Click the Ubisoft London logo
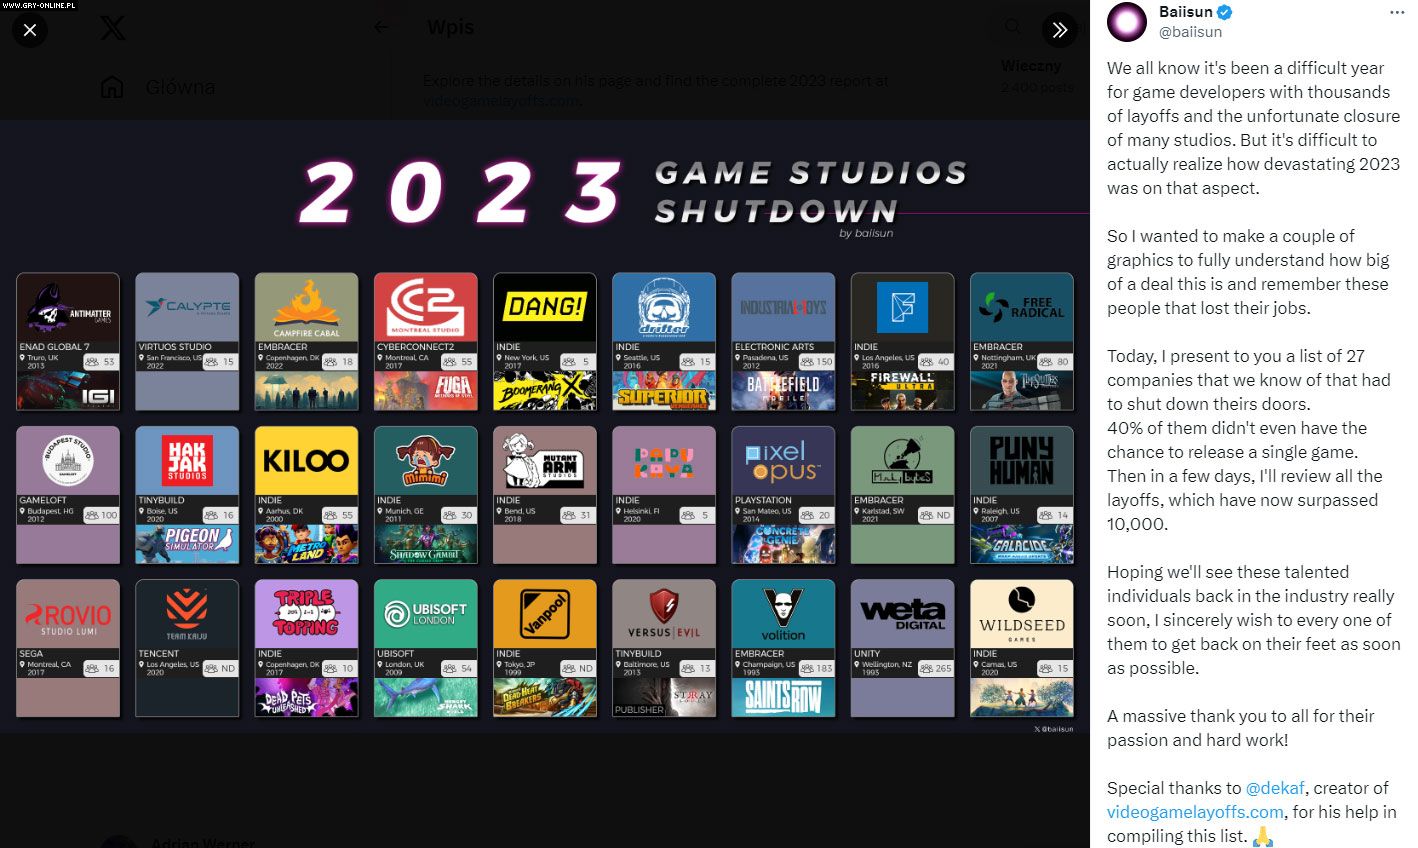 [425, 614]
